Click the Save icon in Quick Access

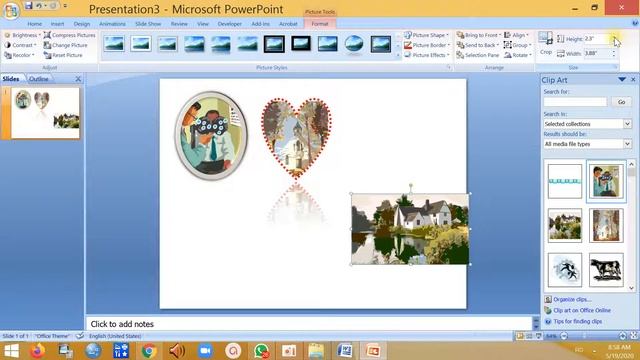tap(28, 5)
